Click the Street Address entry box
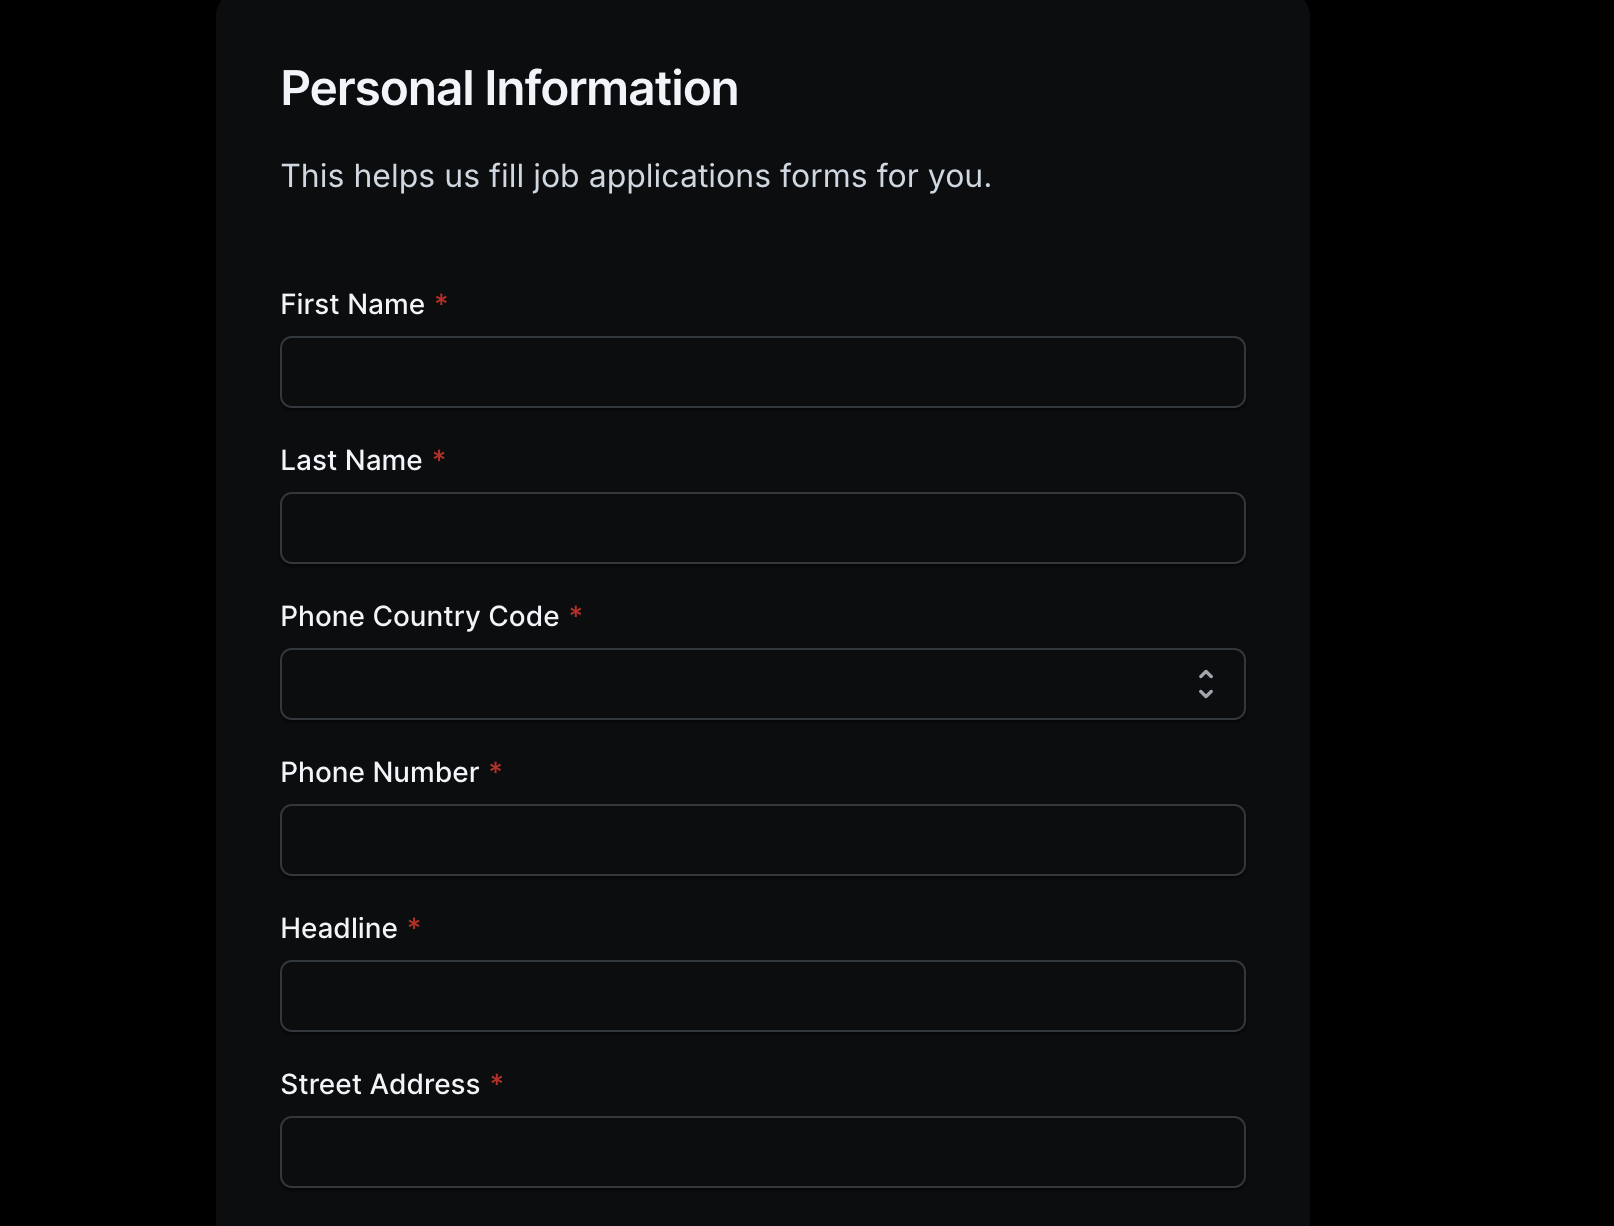This screenshot has height=1226, width=1614. 763,1152
